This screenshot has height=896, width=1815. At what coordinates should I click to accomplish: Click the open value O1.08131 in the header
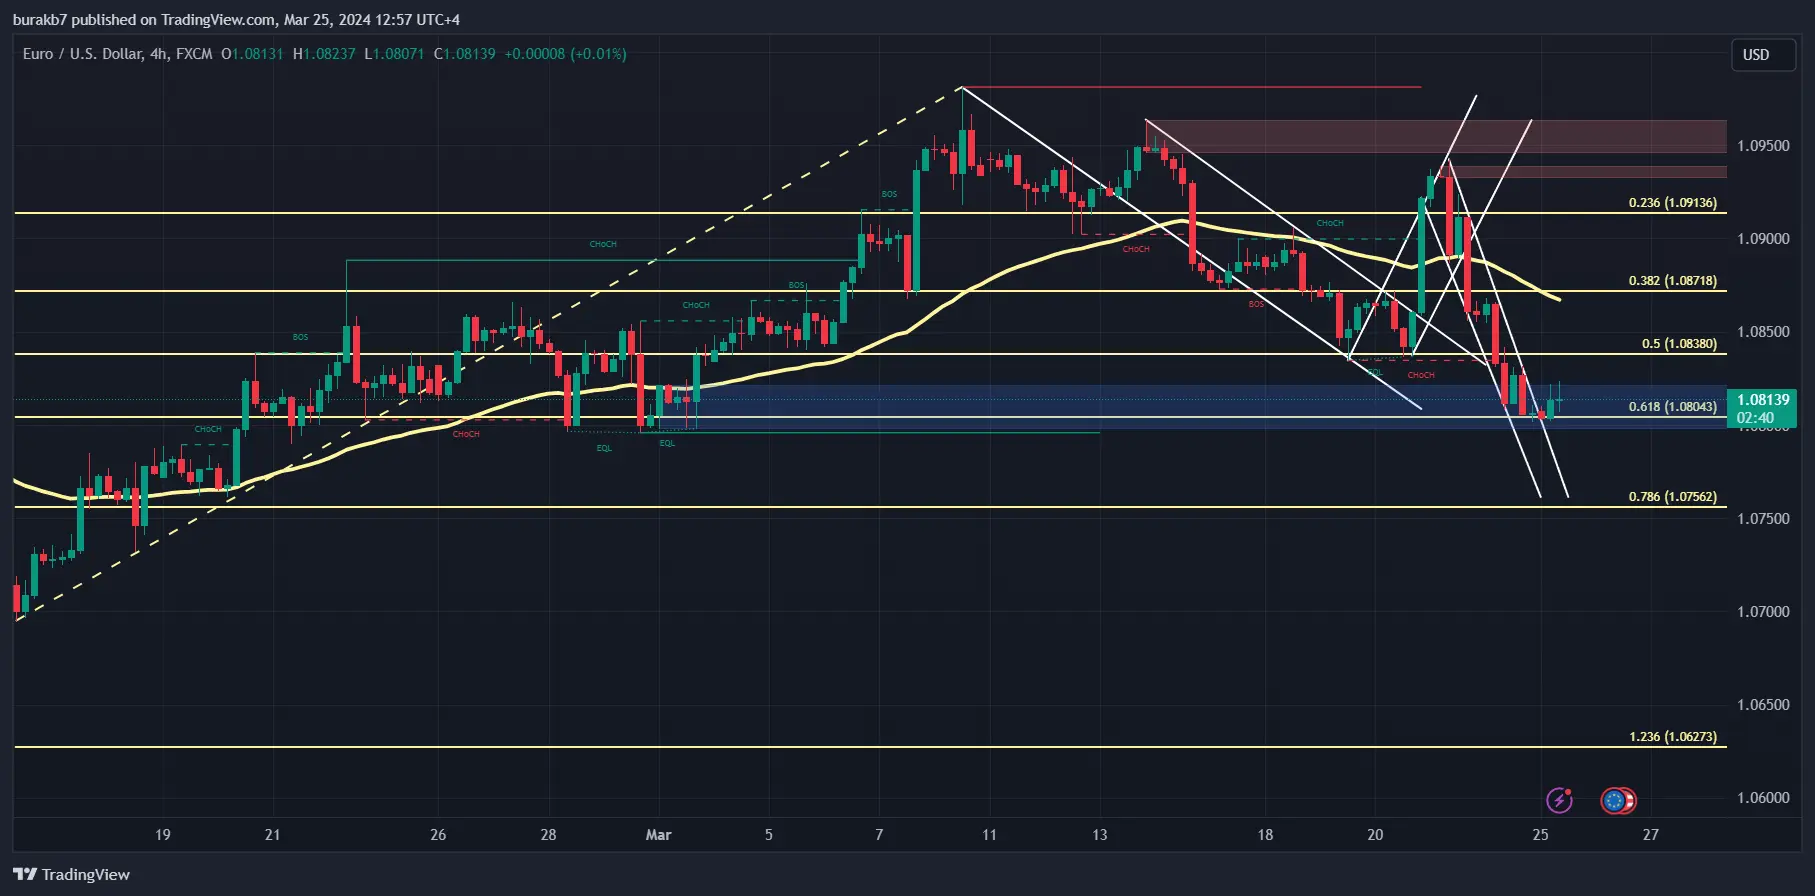click(x=252, y=54)
